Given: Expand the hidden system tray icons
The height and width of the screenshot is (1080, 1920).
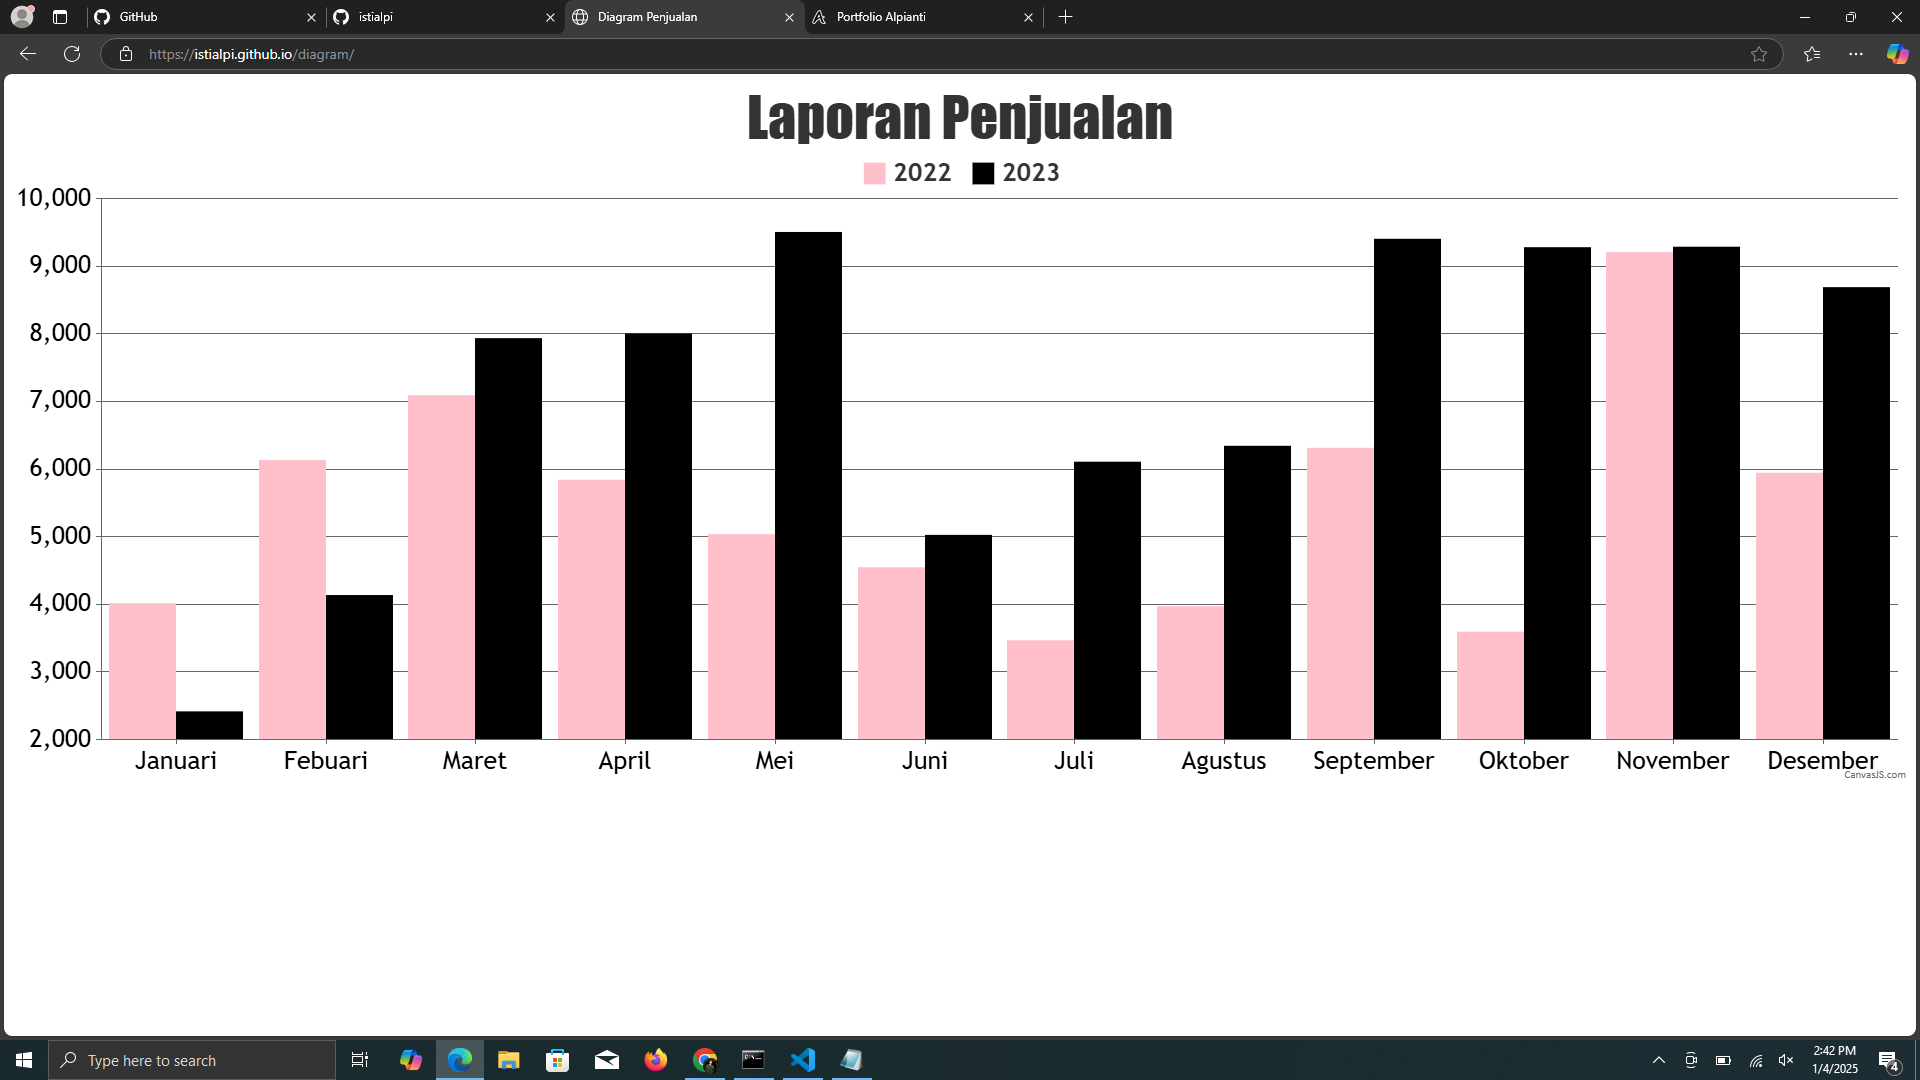Looking at the screenshot, I should (1658, 1060).
